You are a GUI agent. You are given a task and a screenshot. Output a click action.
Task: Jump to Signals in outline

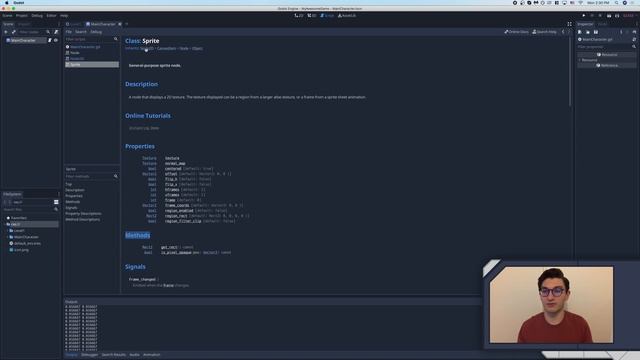click(x=71, y=208)
